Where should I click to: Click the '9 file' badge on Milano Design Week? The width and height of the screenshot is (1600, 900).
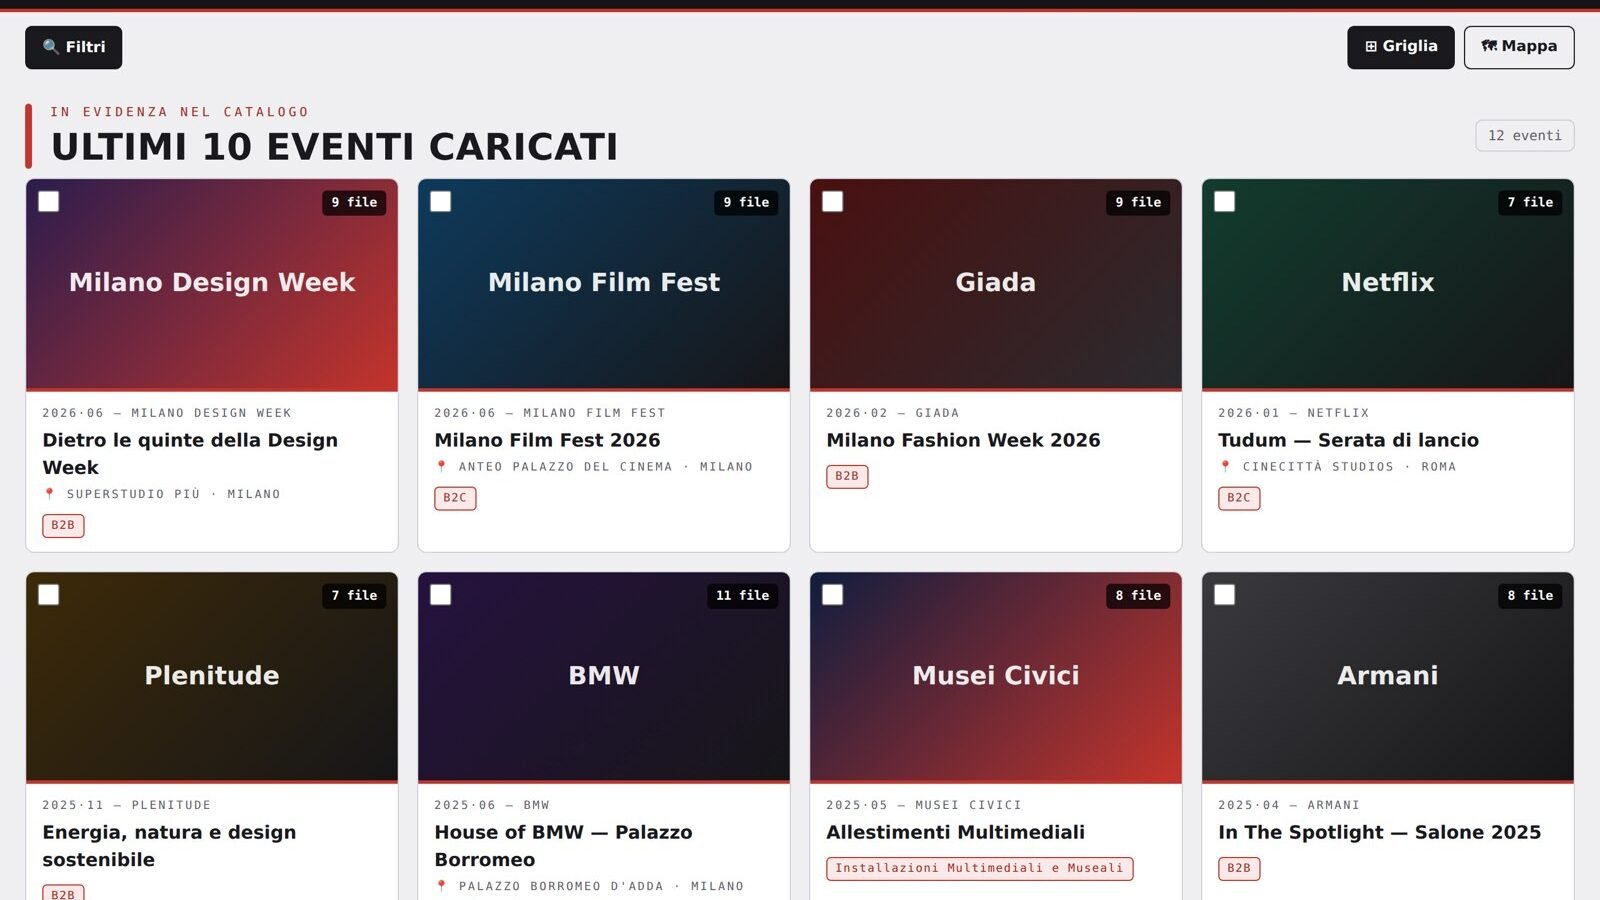[354, 202]
